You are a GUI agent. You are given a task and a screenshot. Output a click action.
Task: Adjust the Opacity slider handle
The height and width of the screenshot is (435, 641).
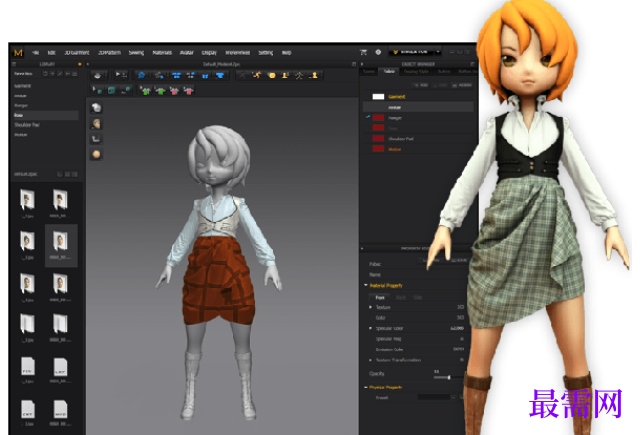pyautogui.click(x=449, y=377)
